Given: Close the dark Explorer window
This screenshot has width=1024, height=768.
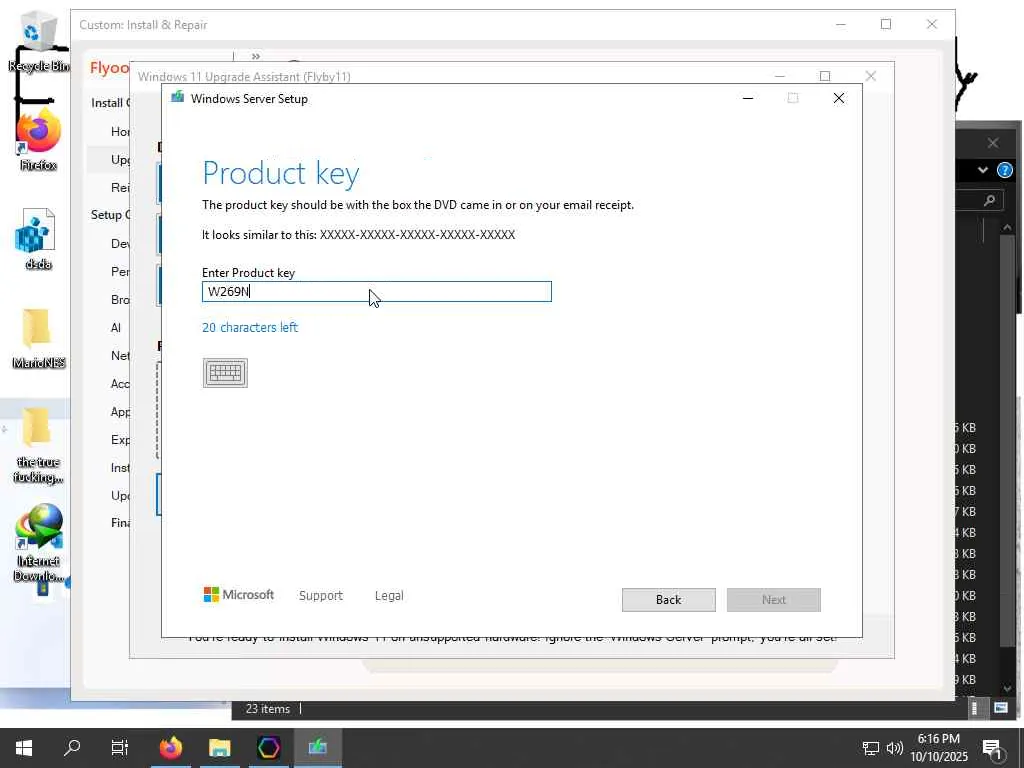Looking at the screenshot, I should tap(993, 142).
